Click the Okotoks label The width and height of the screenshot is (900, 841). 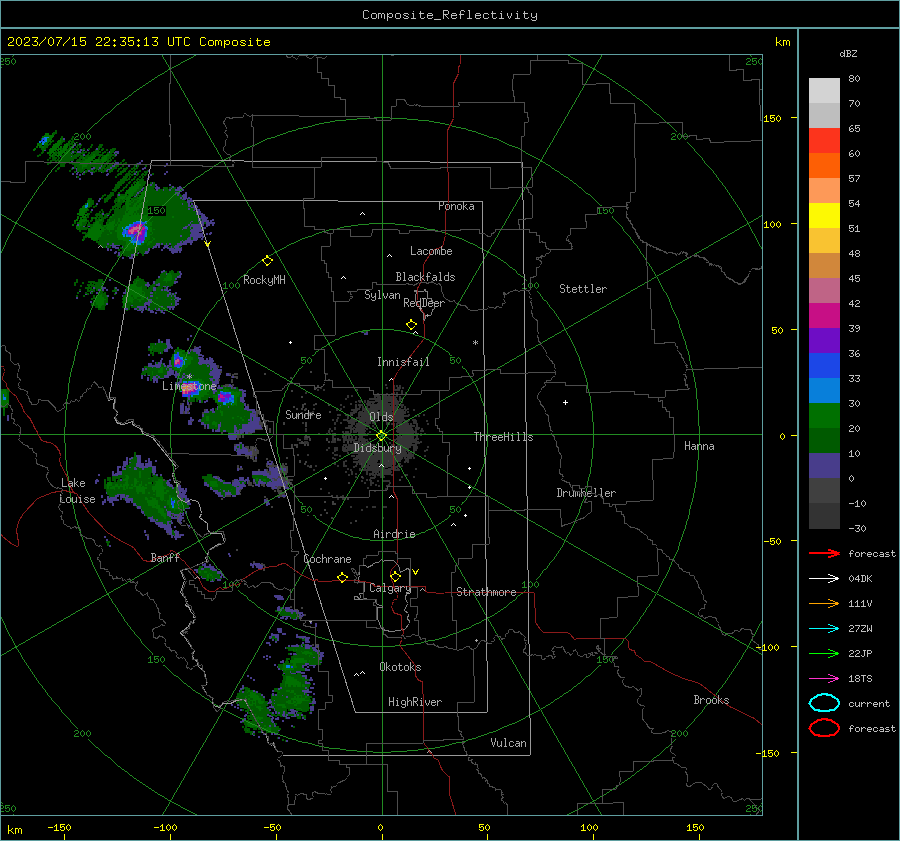(x=400, y=667)
